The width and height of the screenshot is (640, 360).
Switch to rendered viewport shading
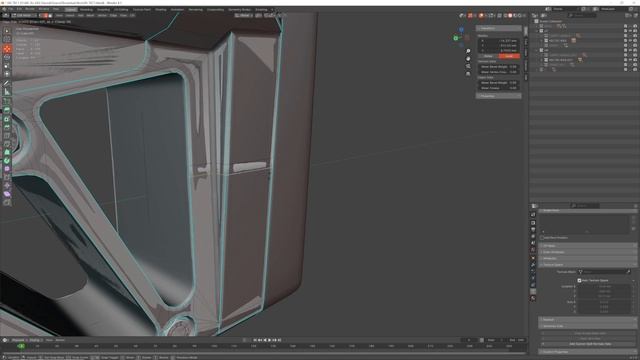pos(520,16)
